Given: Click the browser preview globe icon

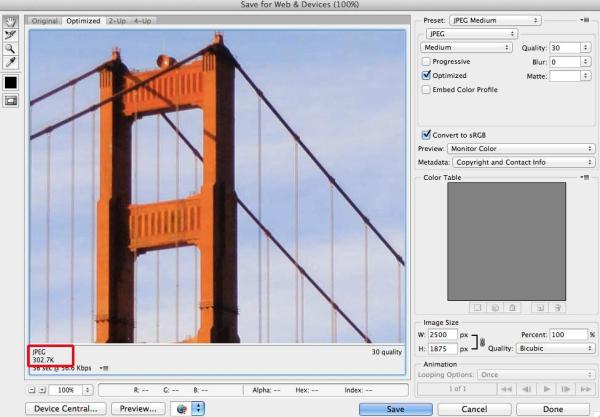Looking at the screenshot, I should [x=182, y=408].
